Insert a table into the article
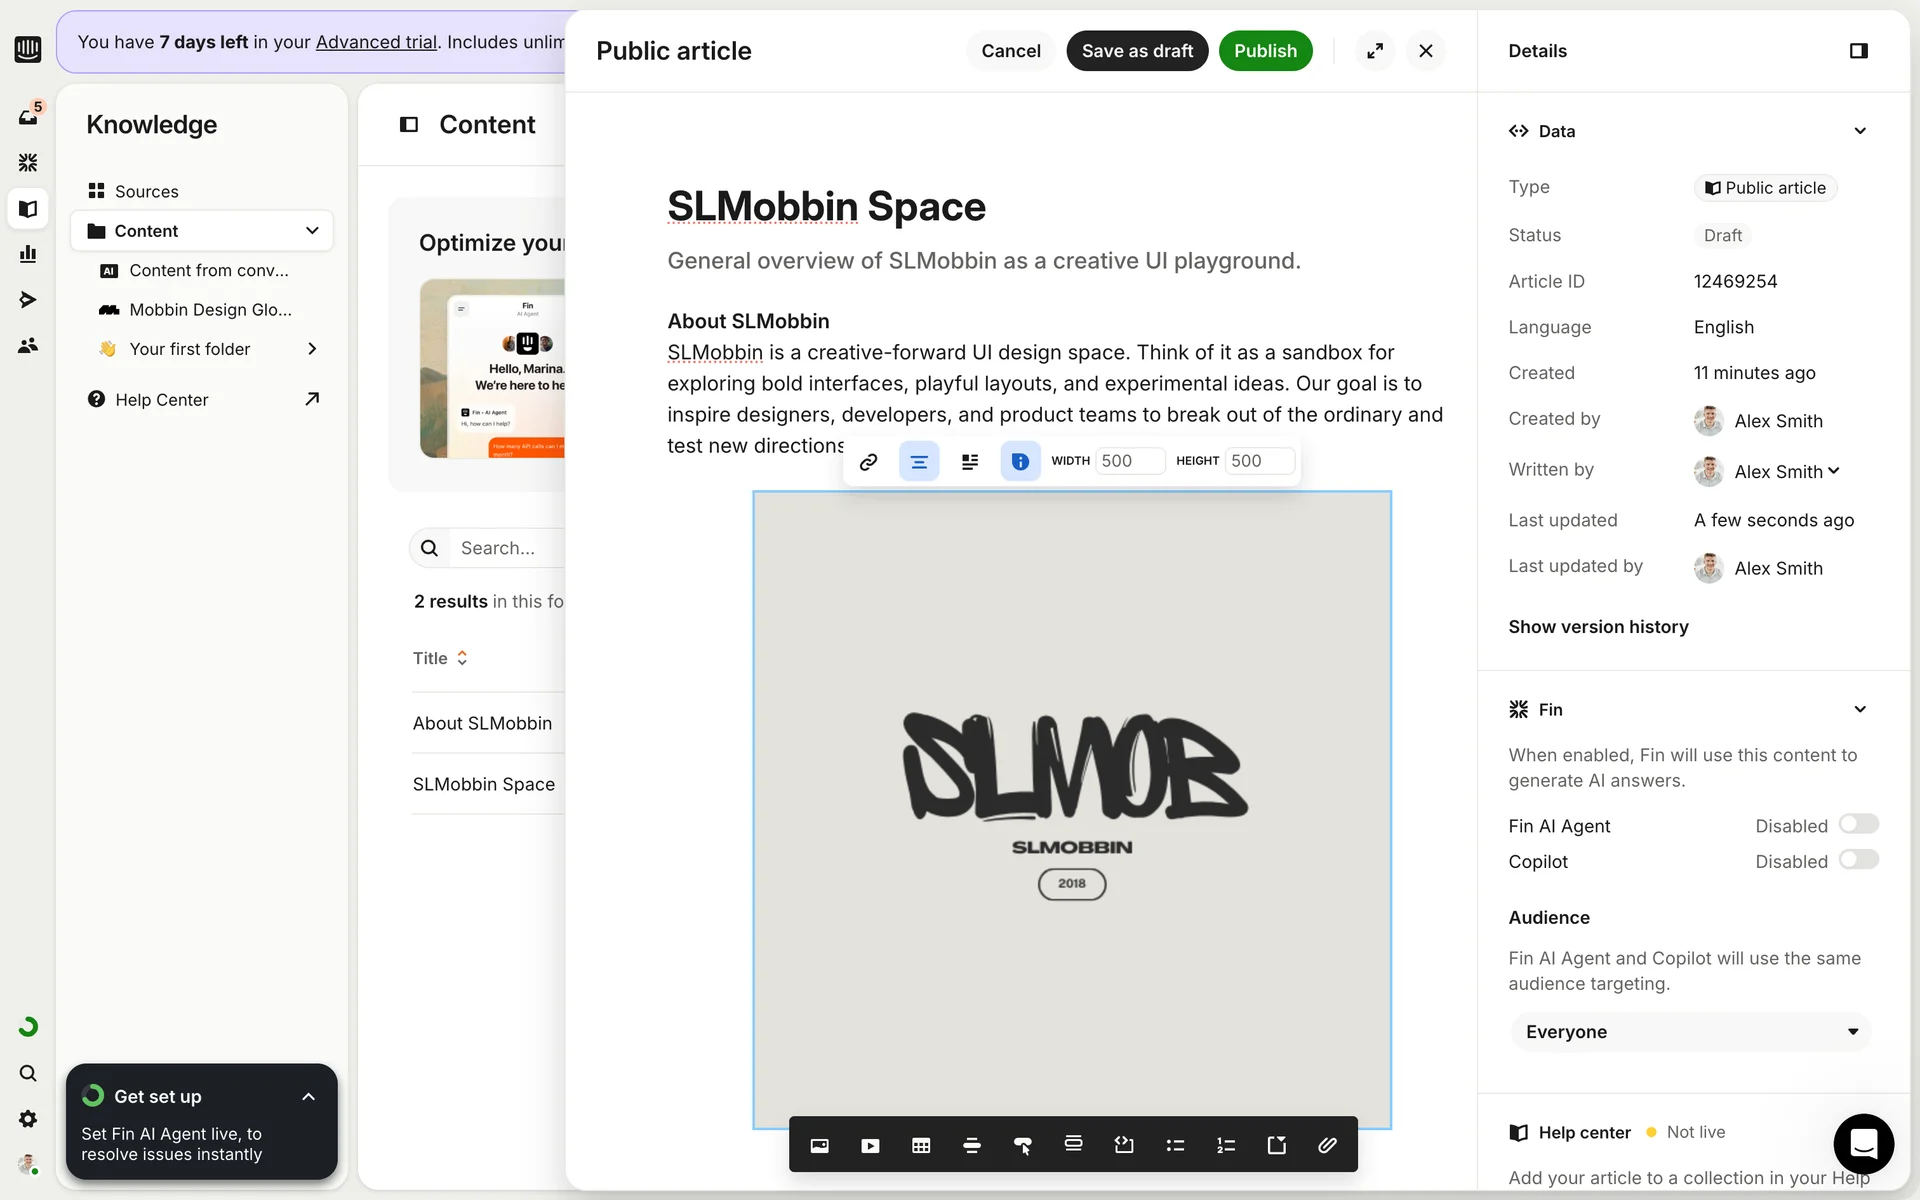Viewport: 1920px width, 1200px height. tap(921, 1146)
